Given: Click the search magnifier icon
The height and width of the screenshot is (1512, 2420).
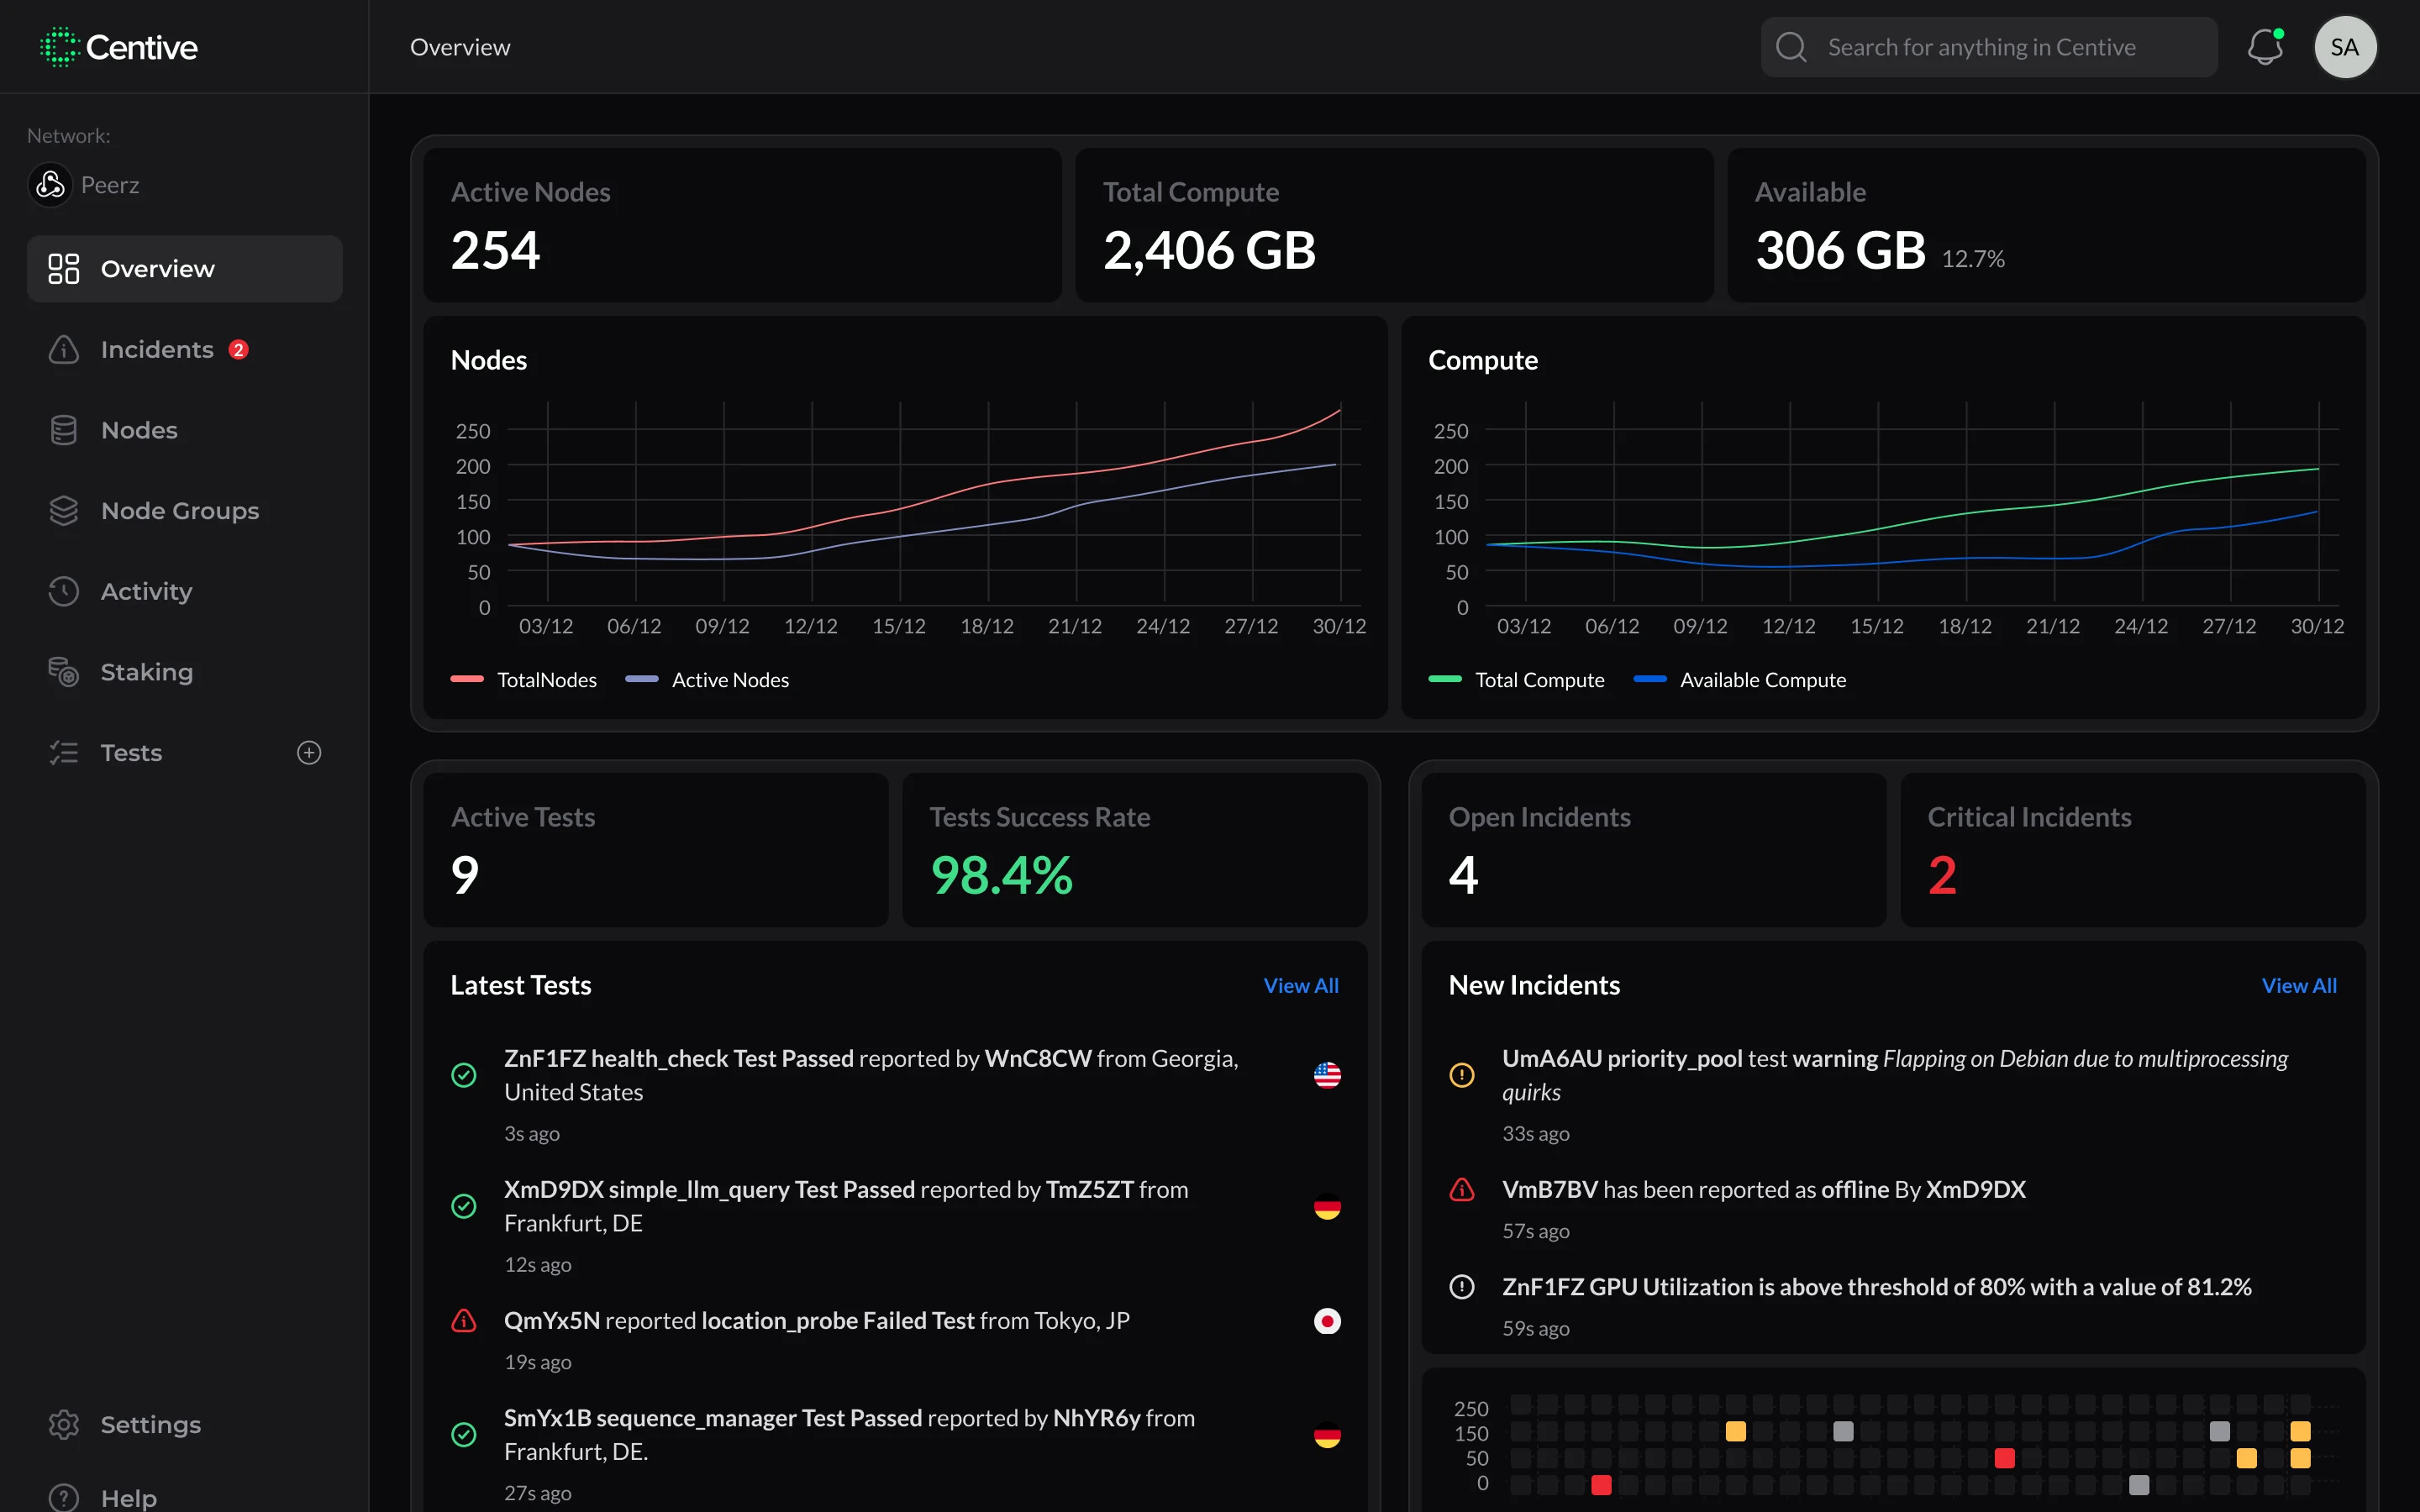Looking at the screenshot, I should [x=1791, y=47].
